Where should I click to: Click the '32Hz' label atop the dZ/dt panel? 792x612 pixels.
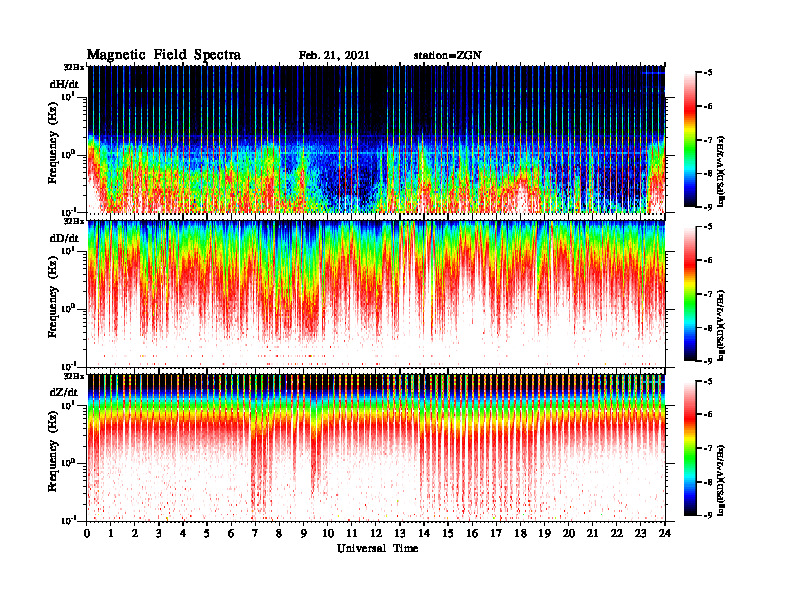(x=74, y=377)
